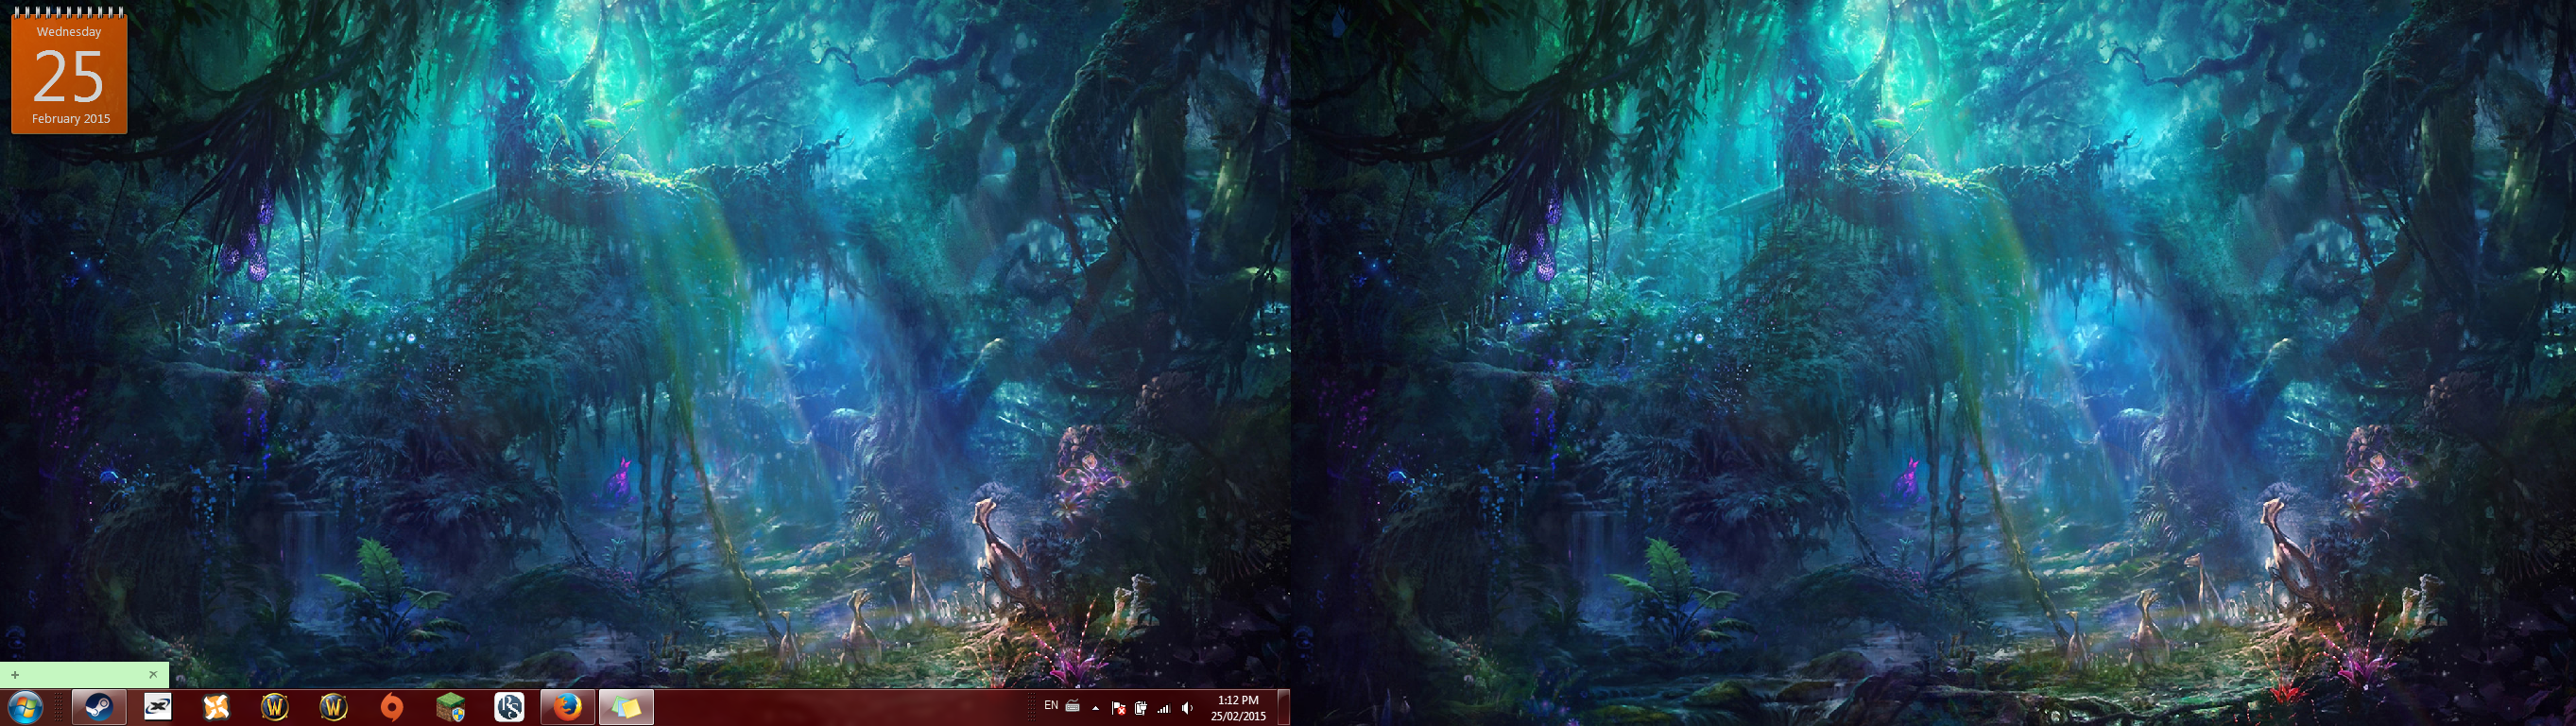Open Minecraft grass block icon
The width and height of the screenshot is (2576, 726).
[451, 707]
